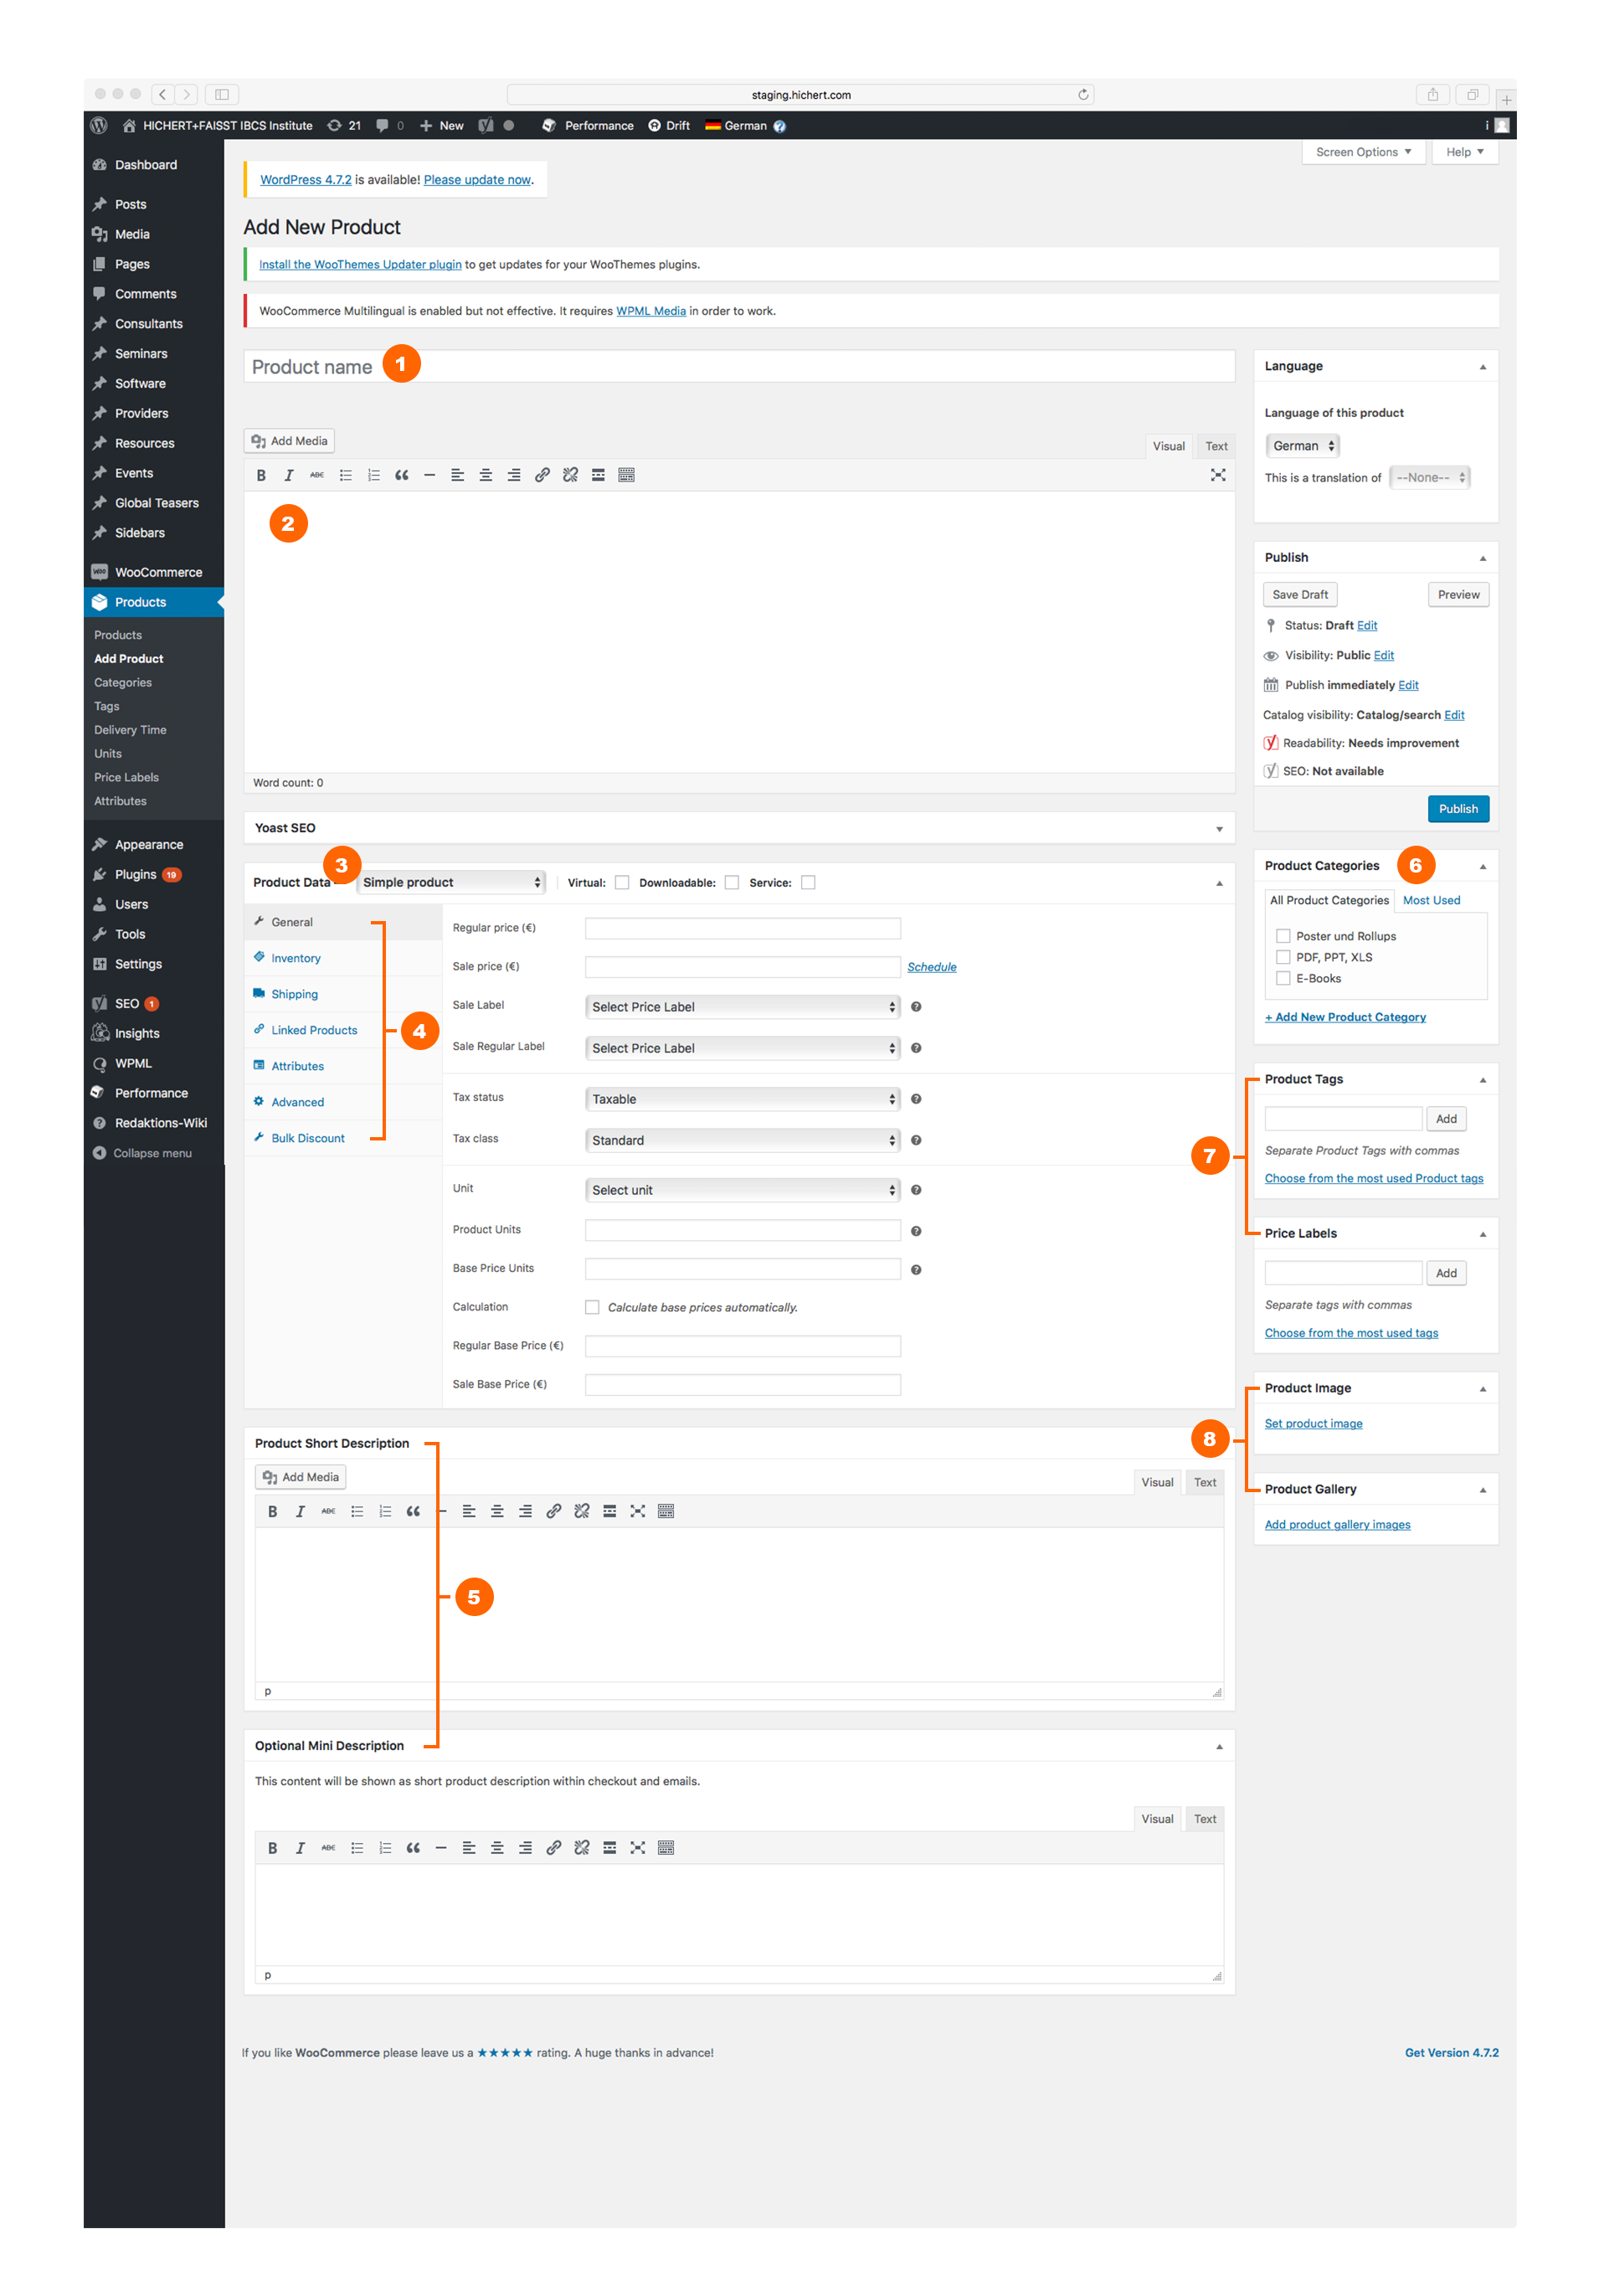Click the Bold icon in main editor toolbar
This screenshot has height=2296, width=1599.
(261, 476)
